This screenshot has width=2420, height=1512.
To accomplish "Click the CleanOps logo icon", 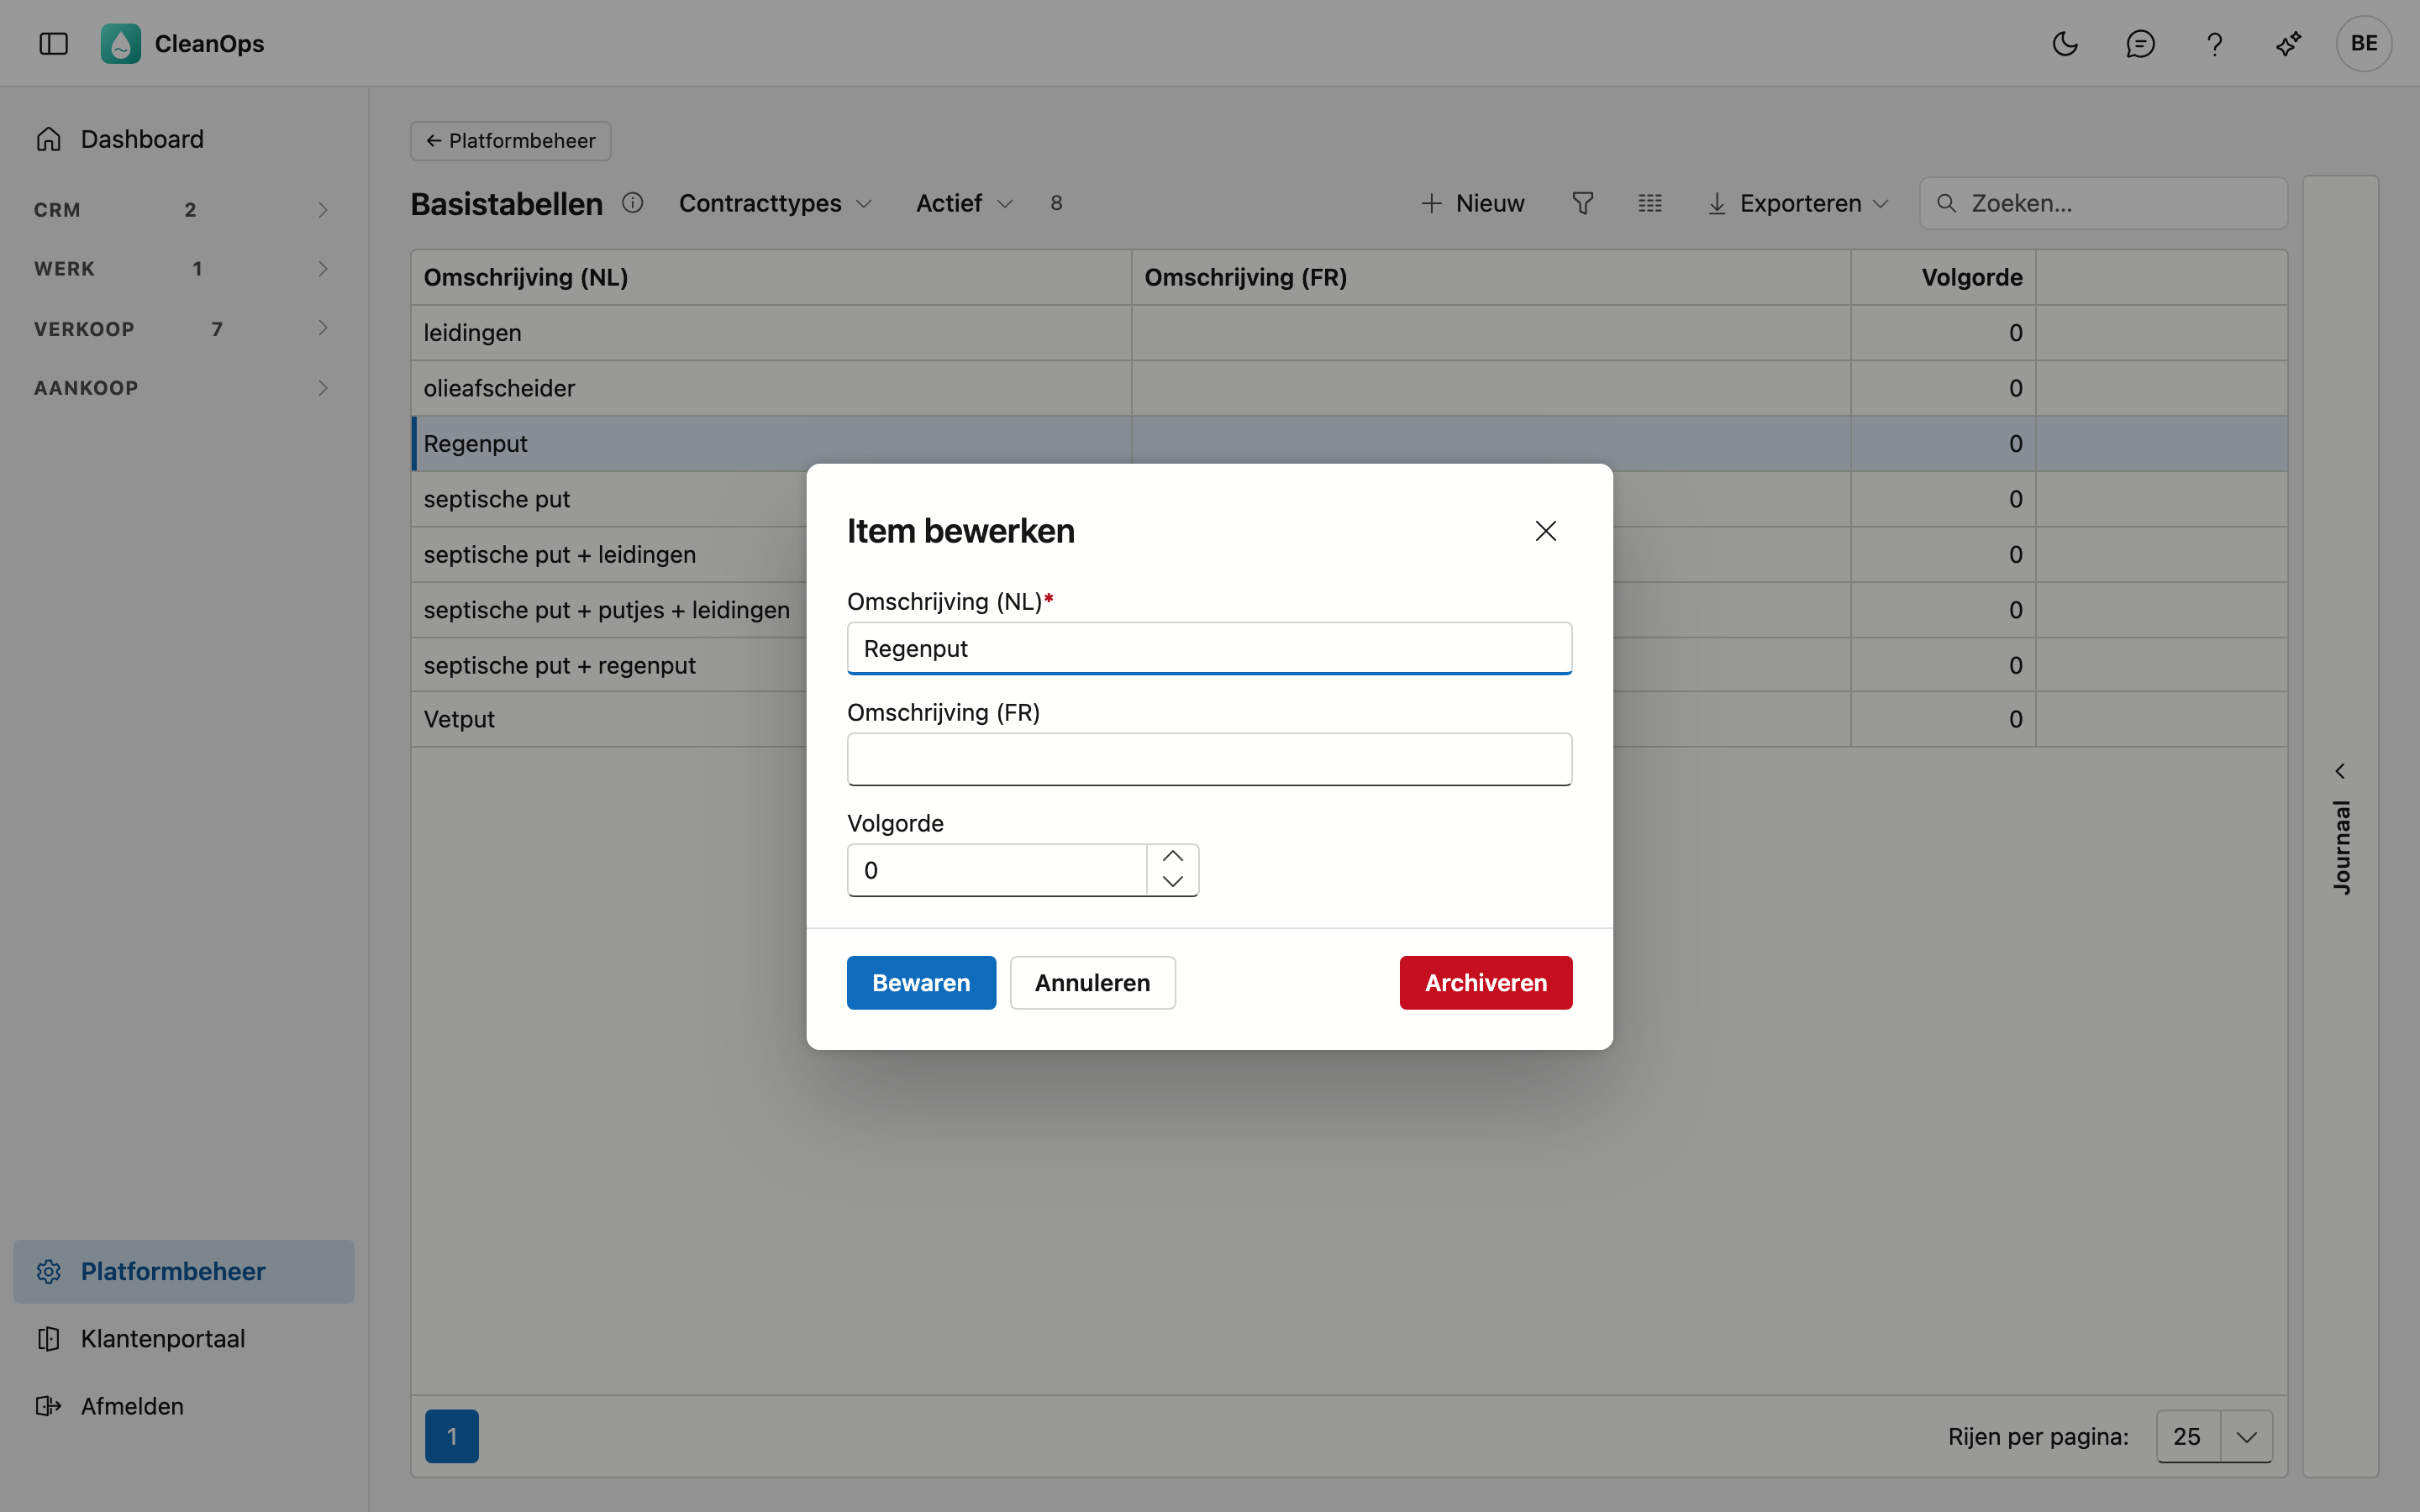I will [x=120, y=43].
